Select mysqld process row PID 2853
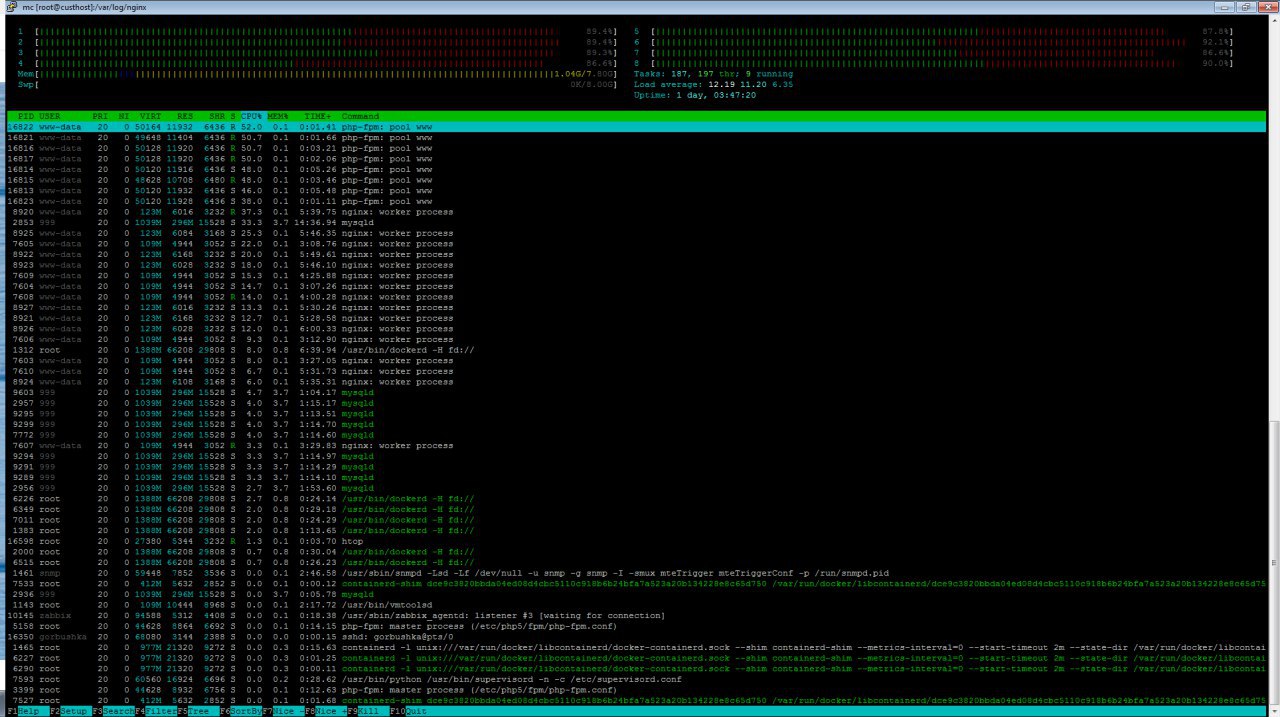Image resolution: width=1280 pixels, height=717 pixels. 636,222
